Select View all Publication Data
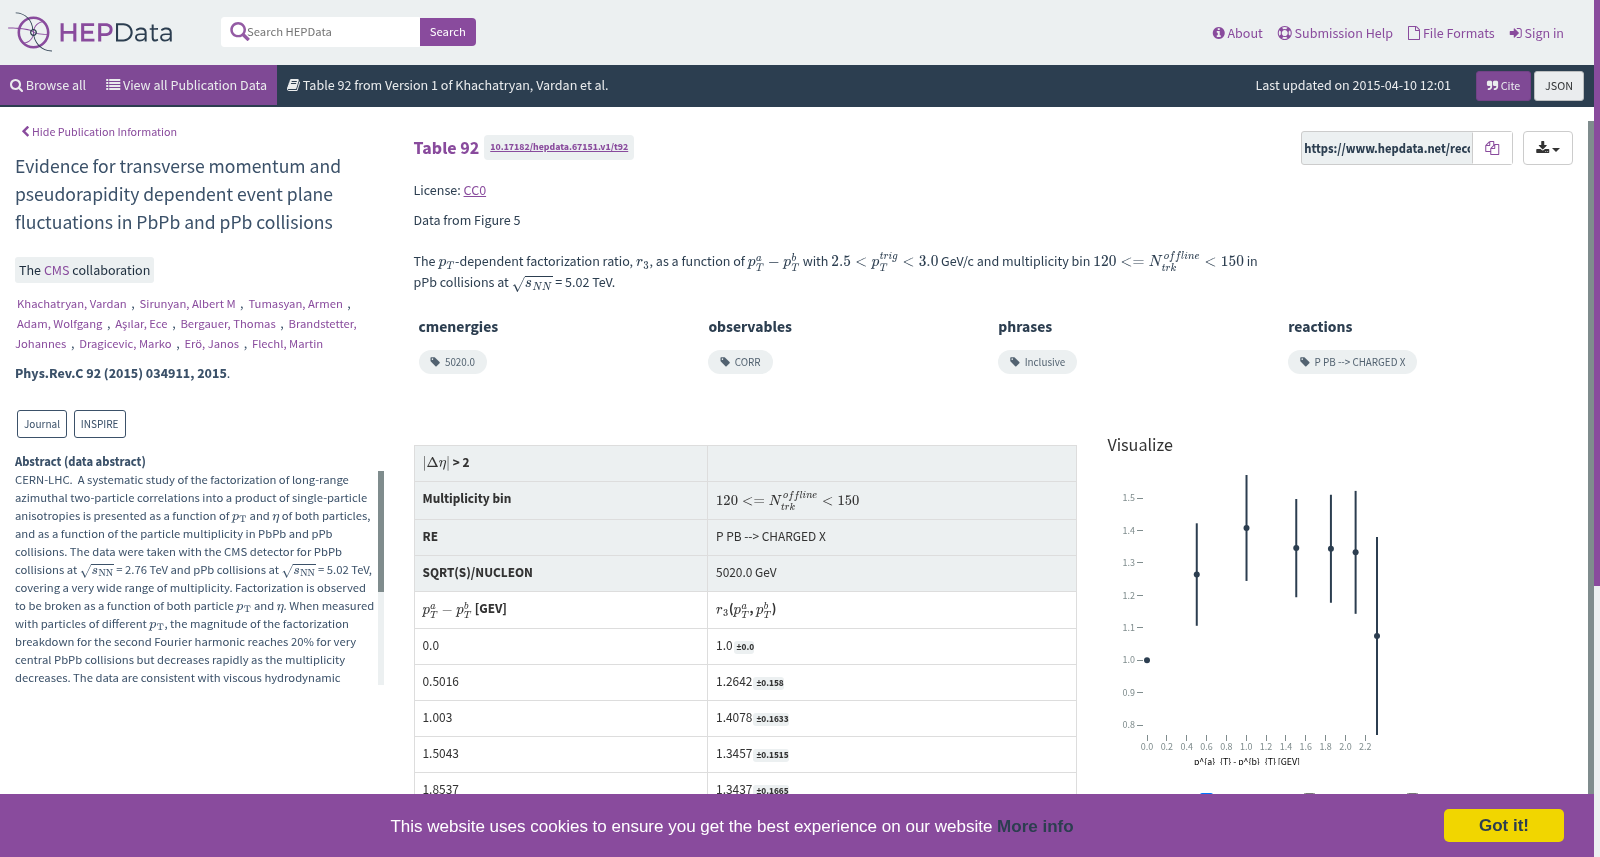The image size is (1600, 857). pyautogui.click(x=186, y=86)
